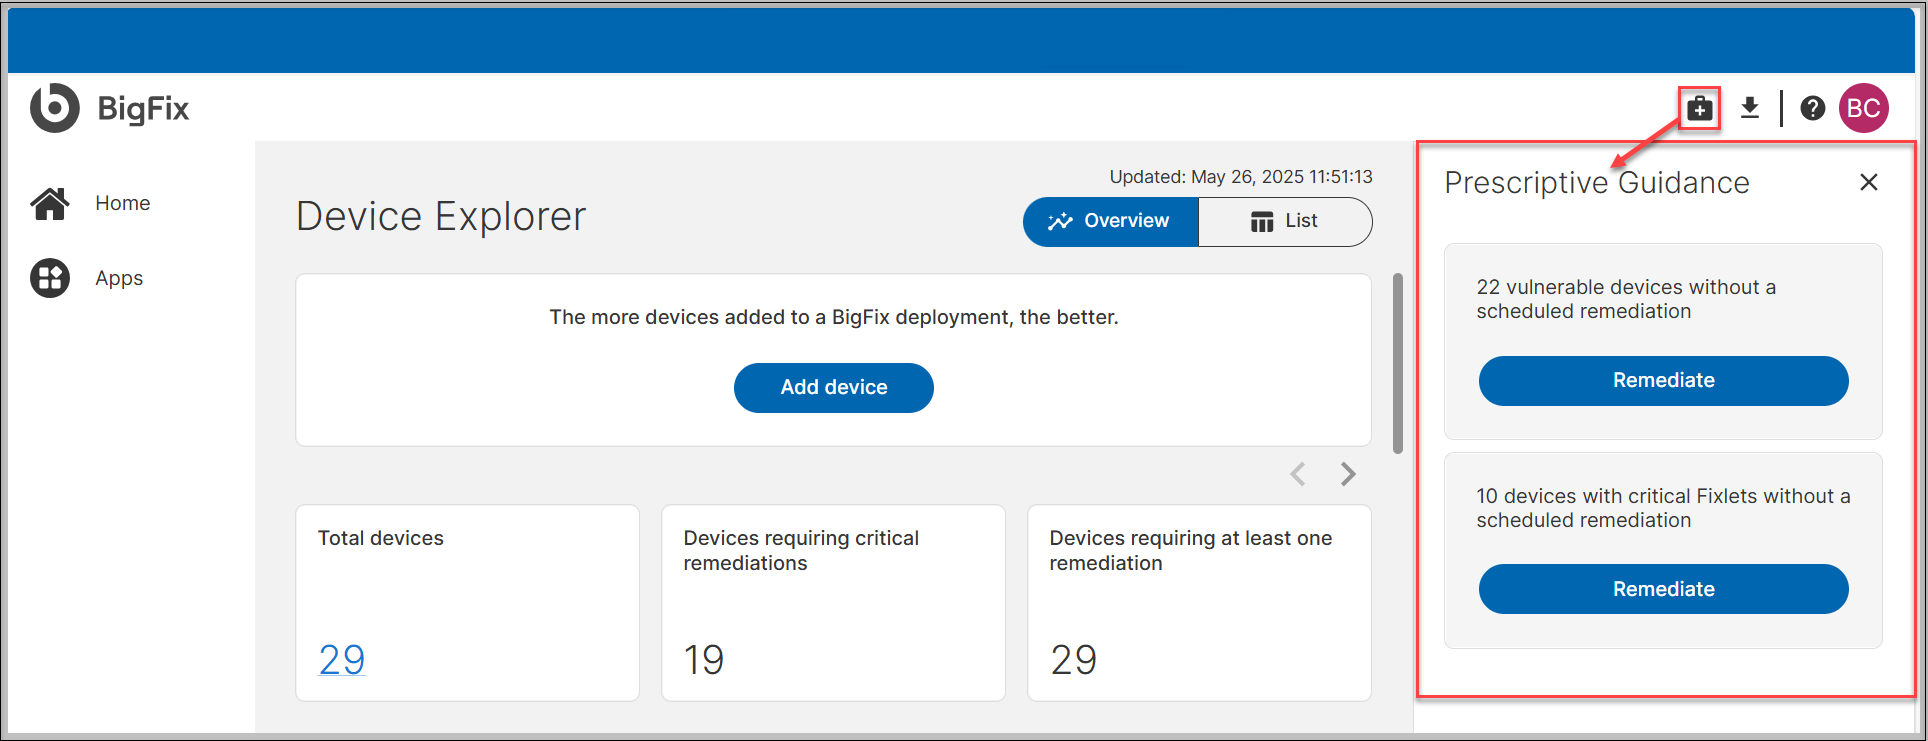Open Home from the sidebar

pyautogui.click(x=123, y=203)
